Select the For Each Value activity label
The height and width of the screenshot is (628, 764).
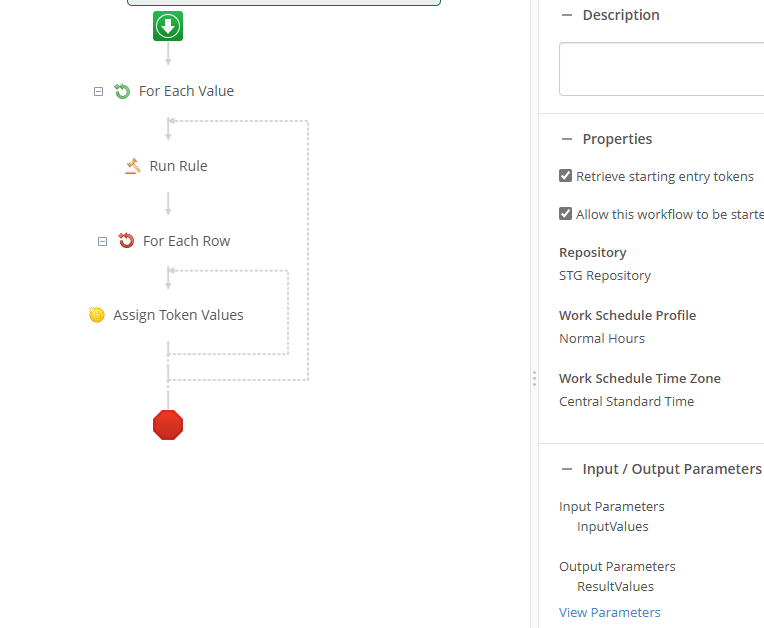coord(187,91)
